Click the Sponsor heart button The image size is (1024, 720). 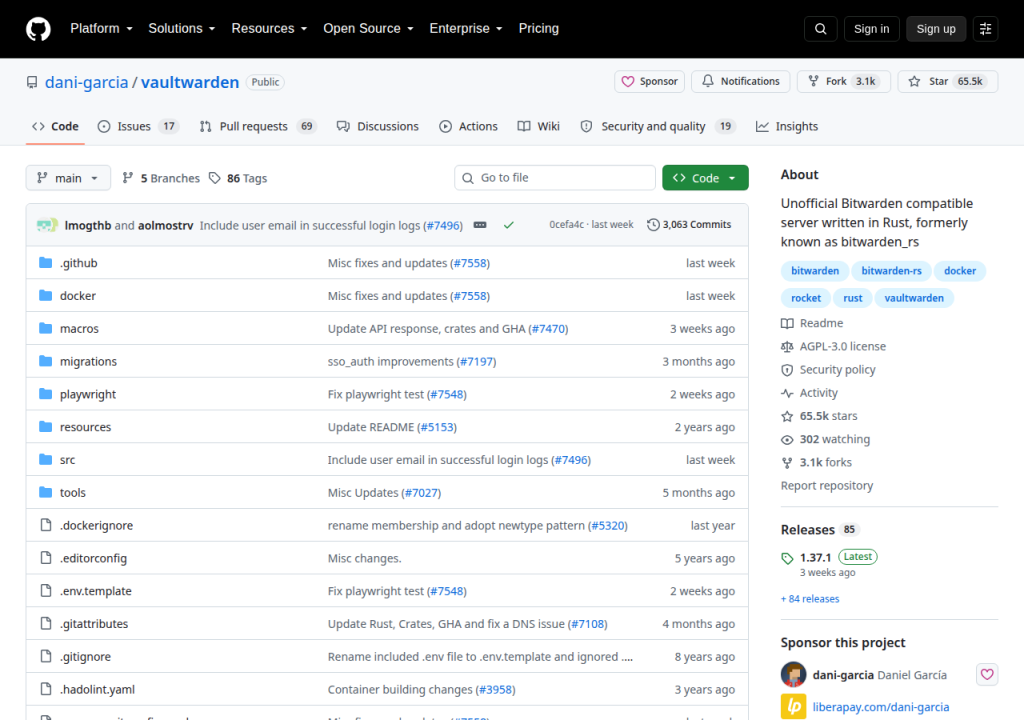pos(649,82)
